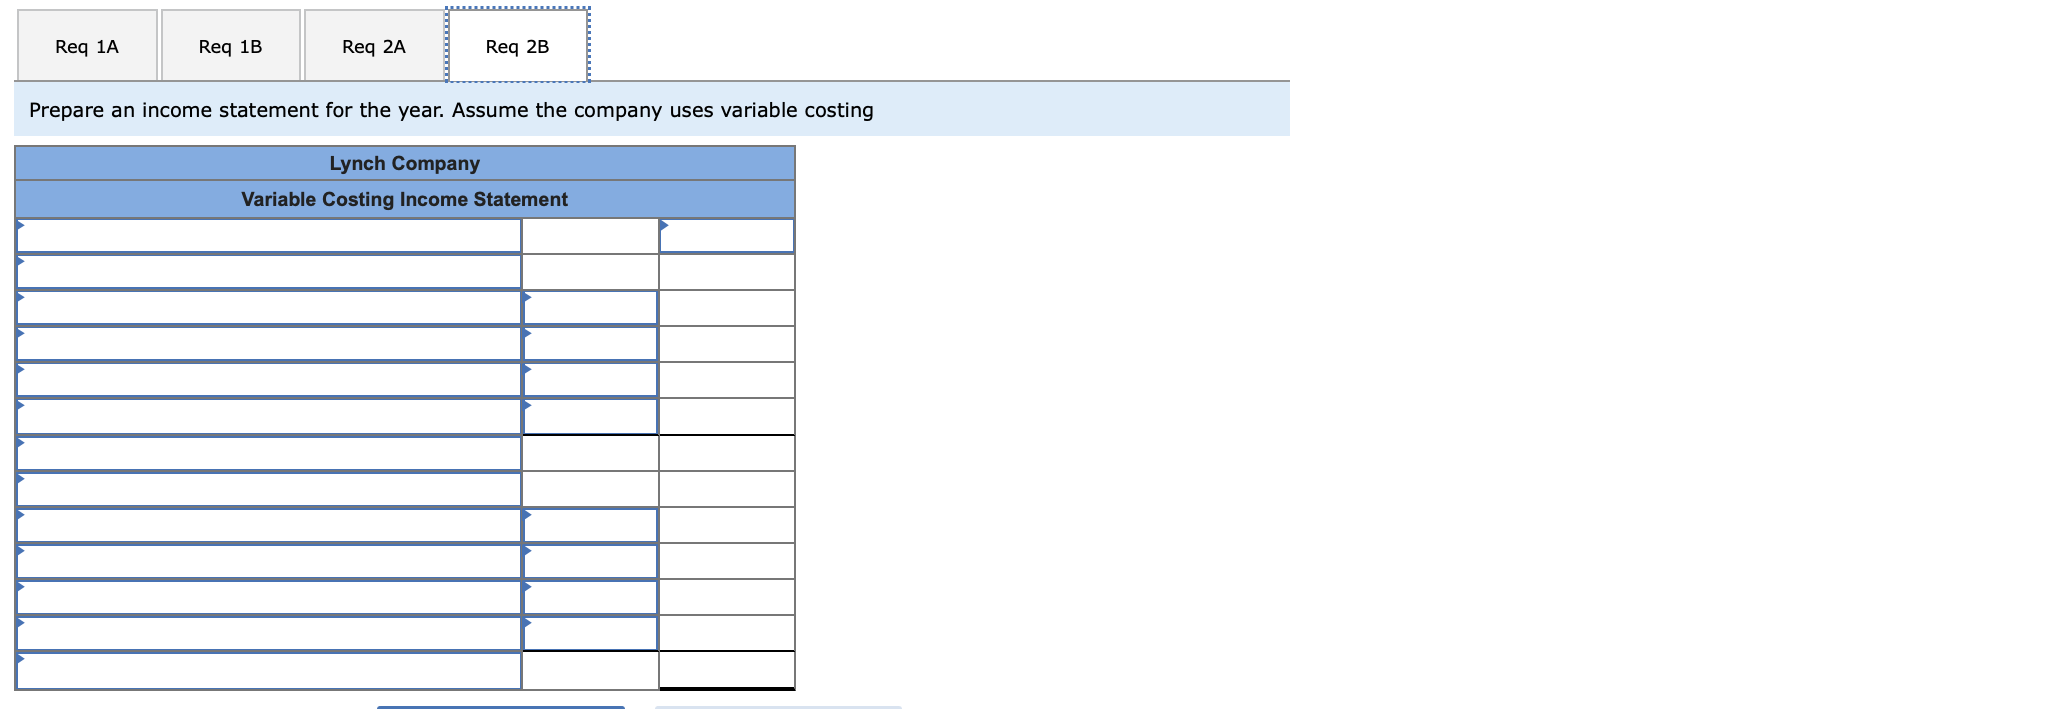
Task: Click the third row's middle amount field
Action: 591,308
